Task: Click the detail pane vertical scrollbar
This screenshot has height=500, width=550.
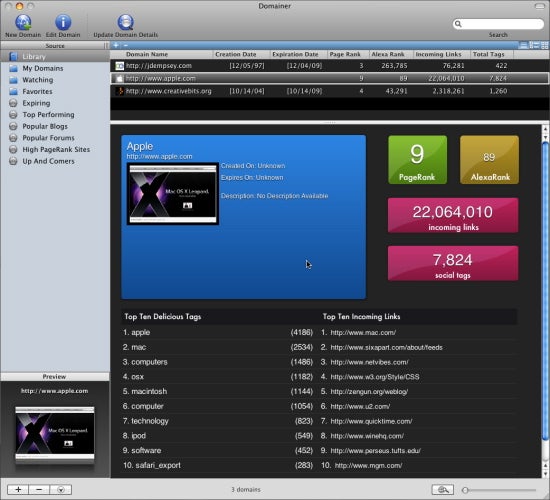Action: coord(545,291)
